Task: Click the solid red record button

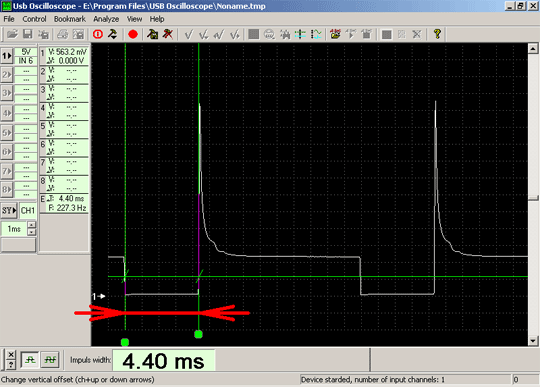Action: coord(133,34)
